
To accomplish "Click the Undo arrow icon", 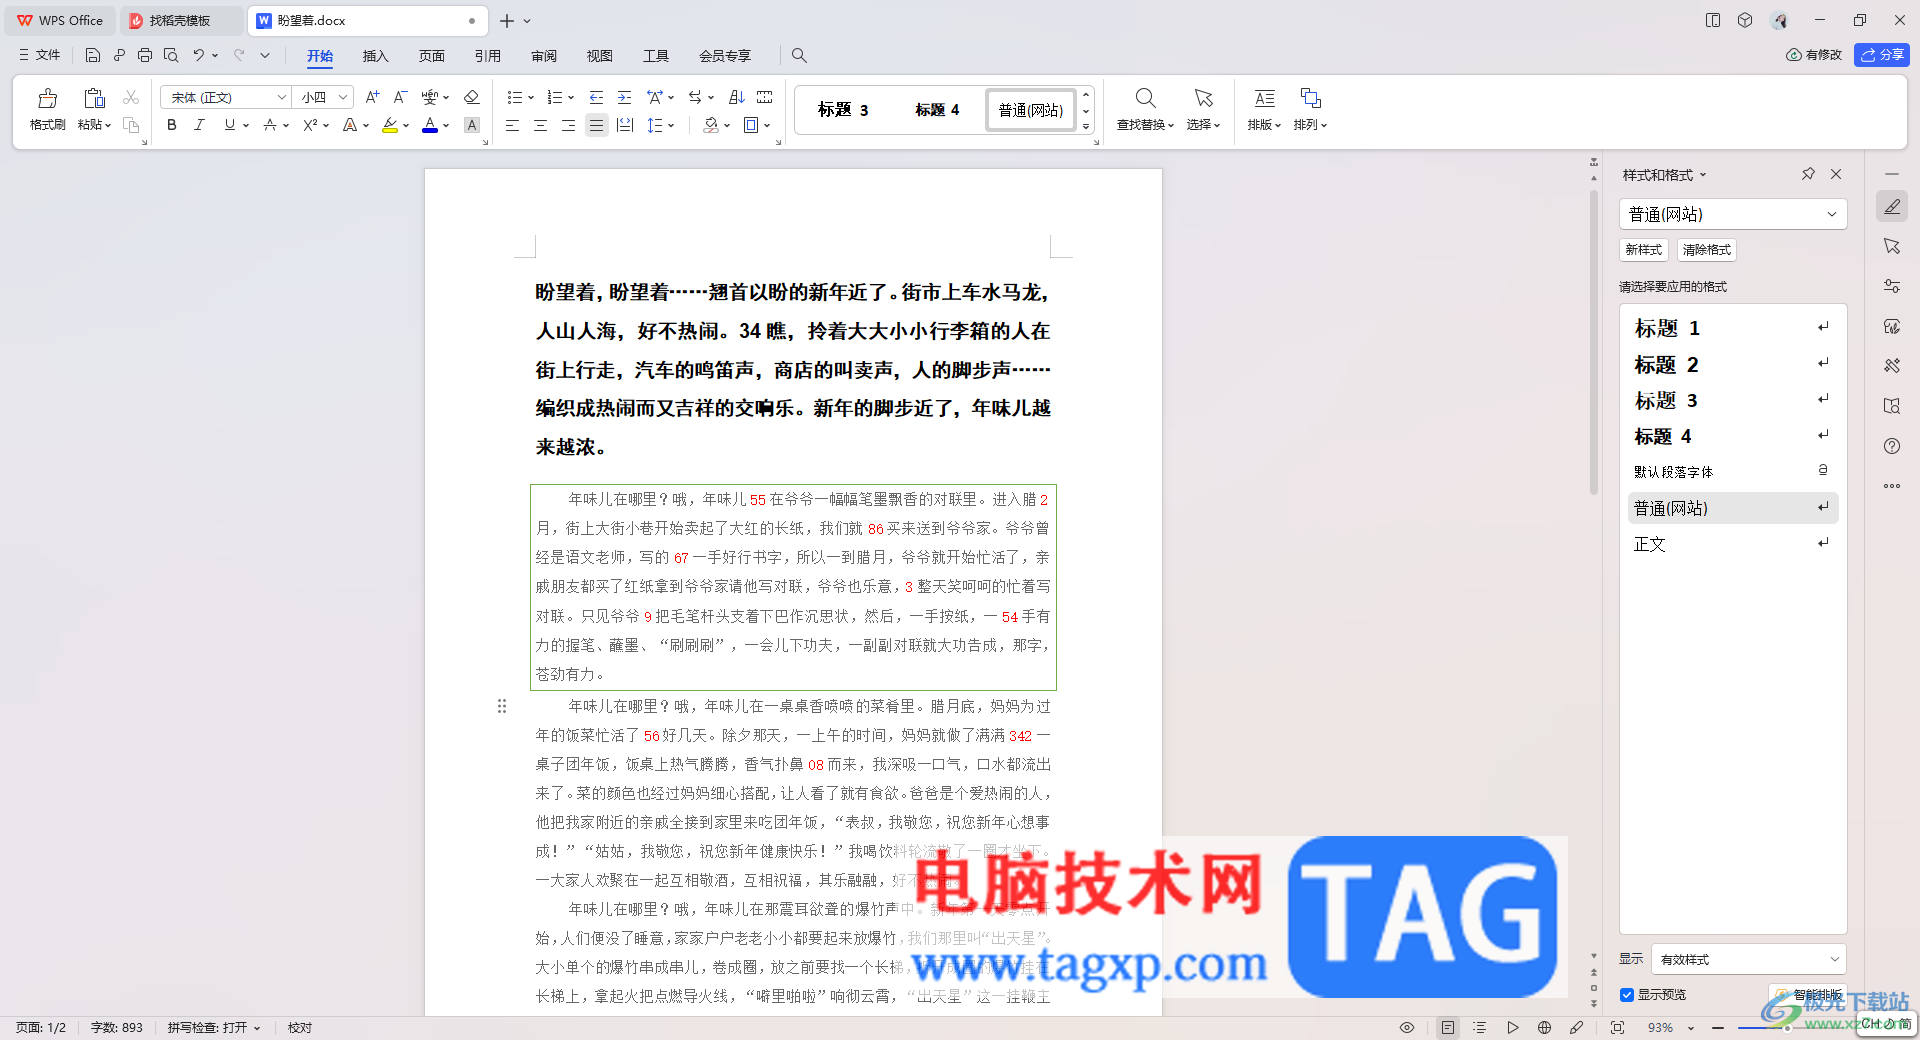I will pyautogui.click(x=198, y=55).
